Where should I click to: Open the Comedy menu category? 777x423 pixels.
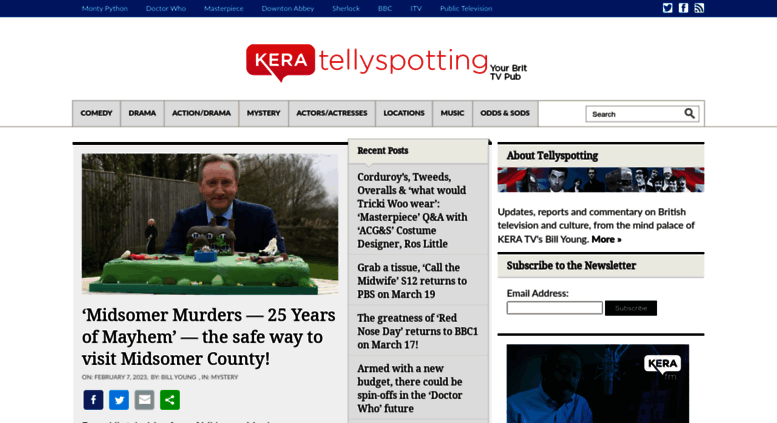tap(97, 113)
